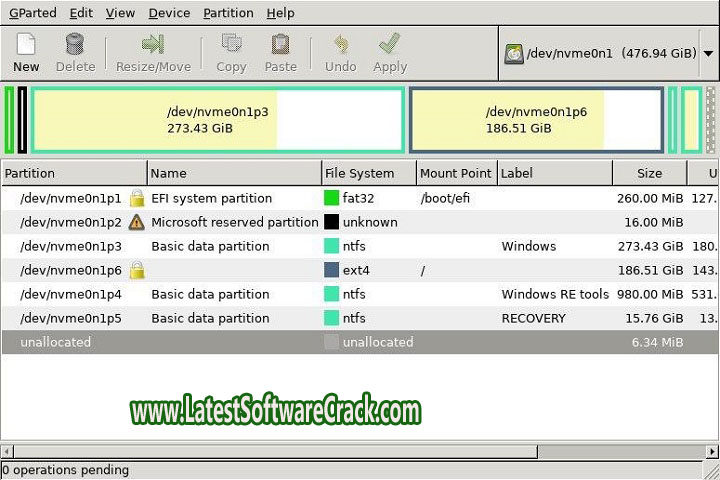Sort by the File System column header
720x480 pixels.
pyautogui.click(x=369, y=173)
